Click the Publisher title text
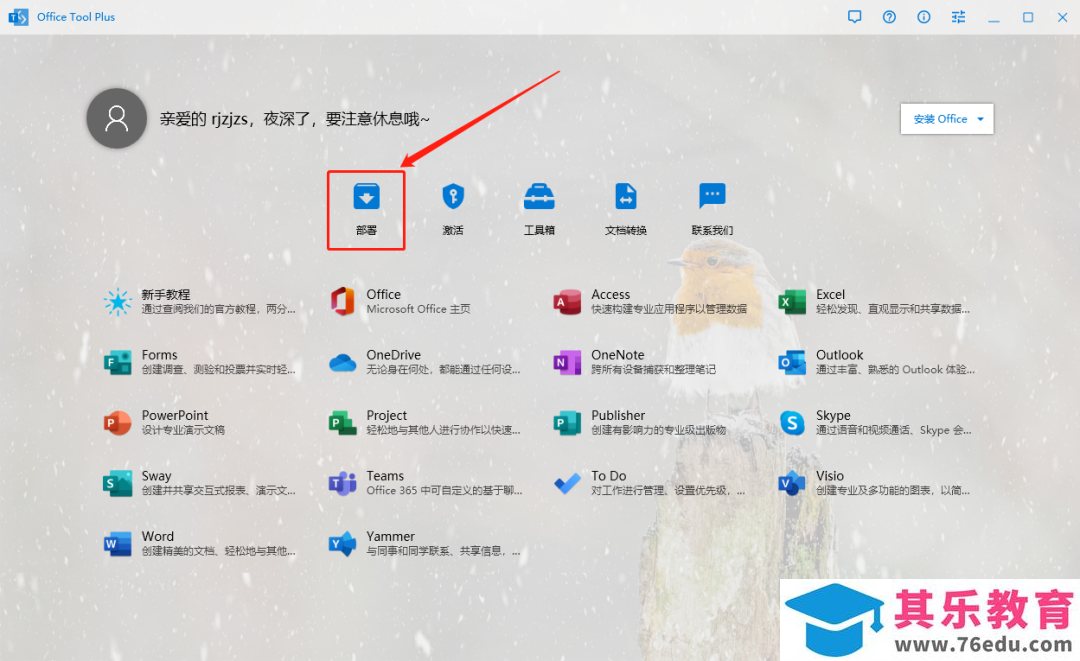The width and height of the screenshot is (1080, 661). [x=618, y=415]
